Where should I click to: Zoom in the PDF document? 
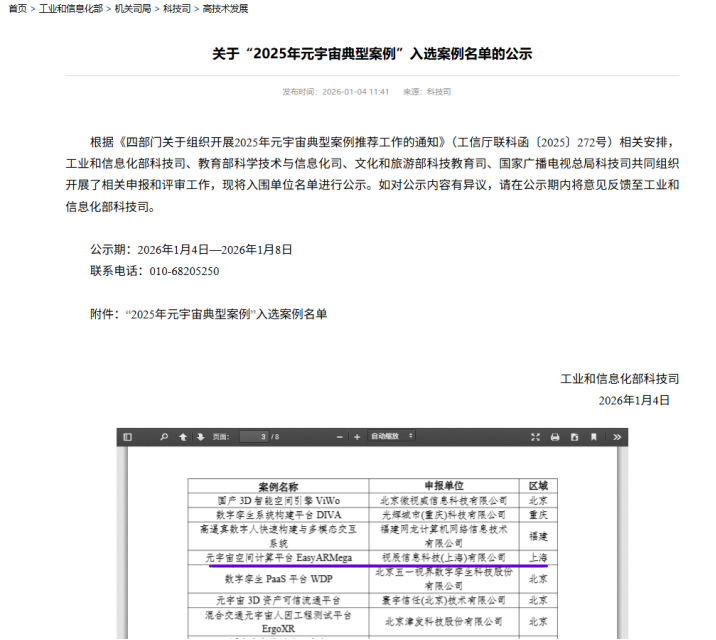click(357, 437)
